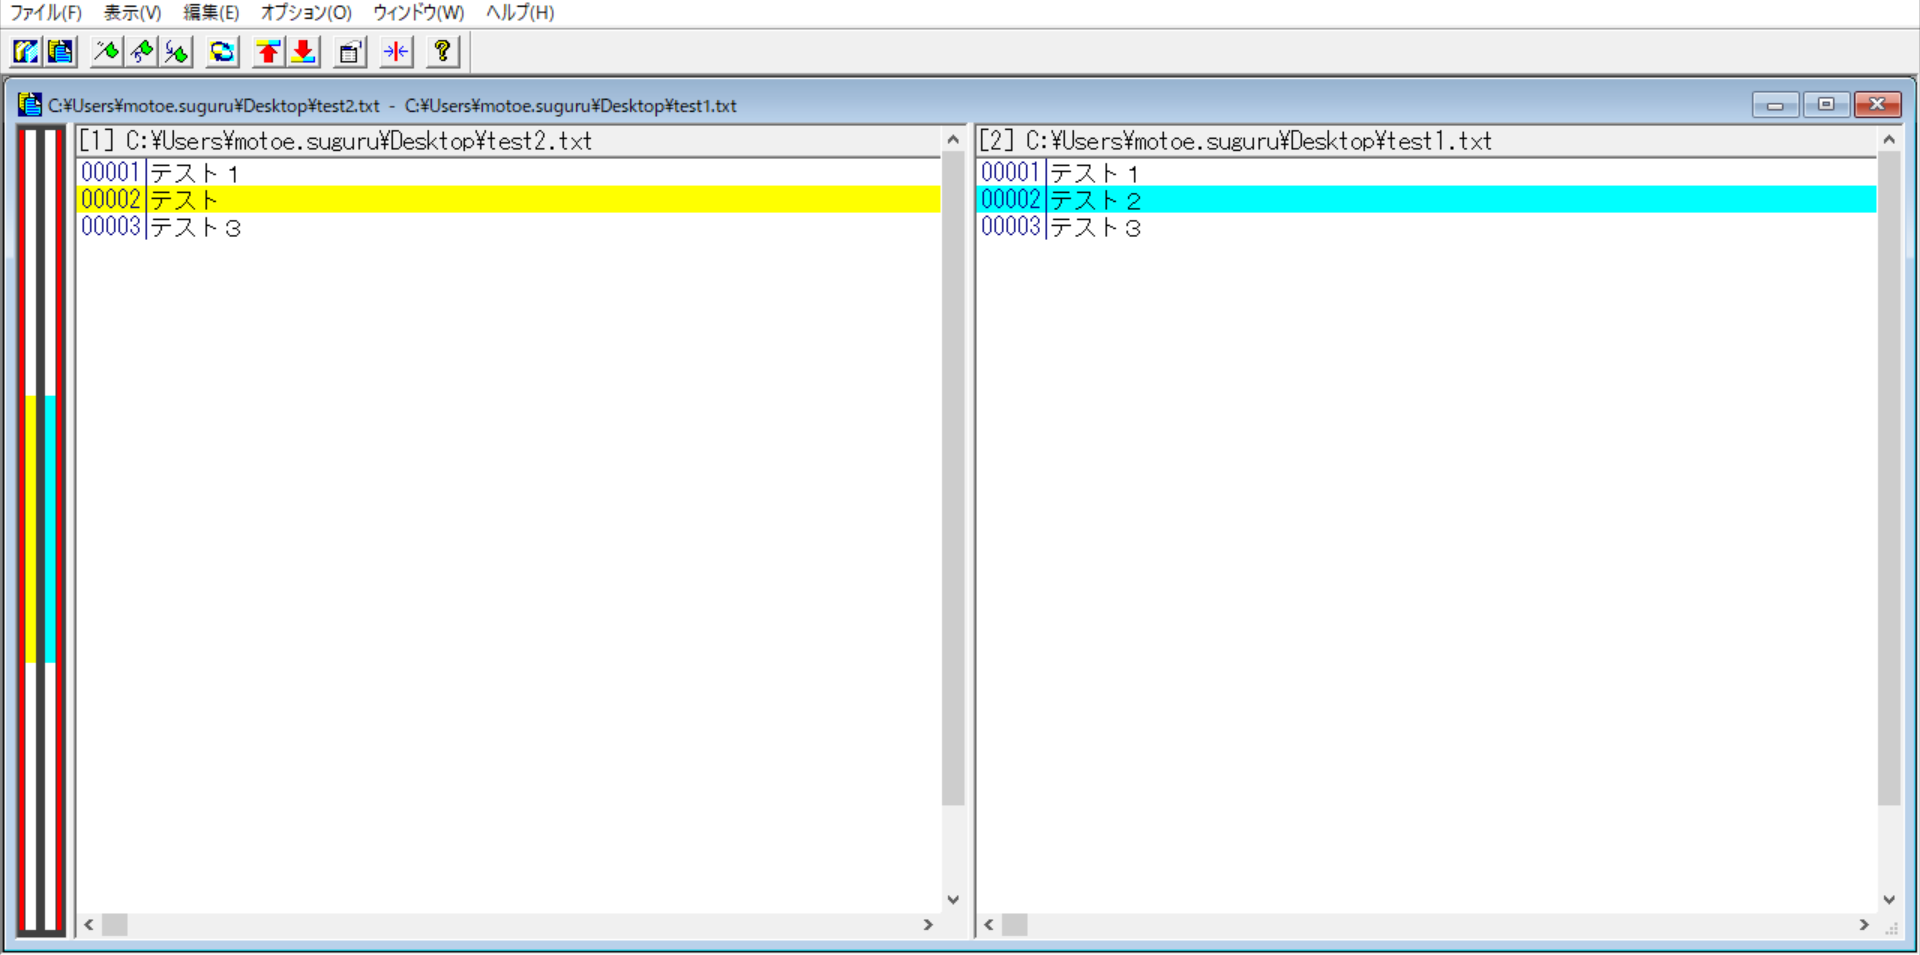This screenshot has height=955, width=1920.
Task: Jump to previous difference with red up arrow
Action: [267, 52]
